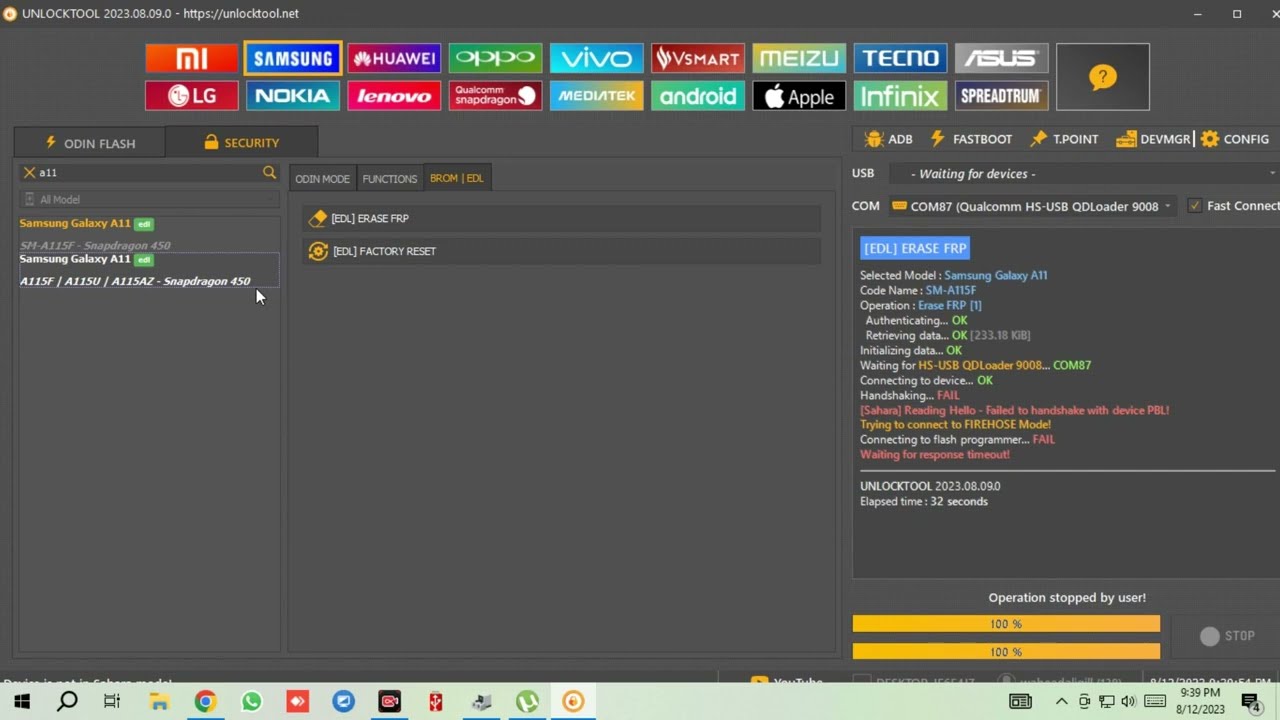Switch to the ODIN FLASH tab
The height and width of the screenshot is (720, 1280).
tap(90, 143)
